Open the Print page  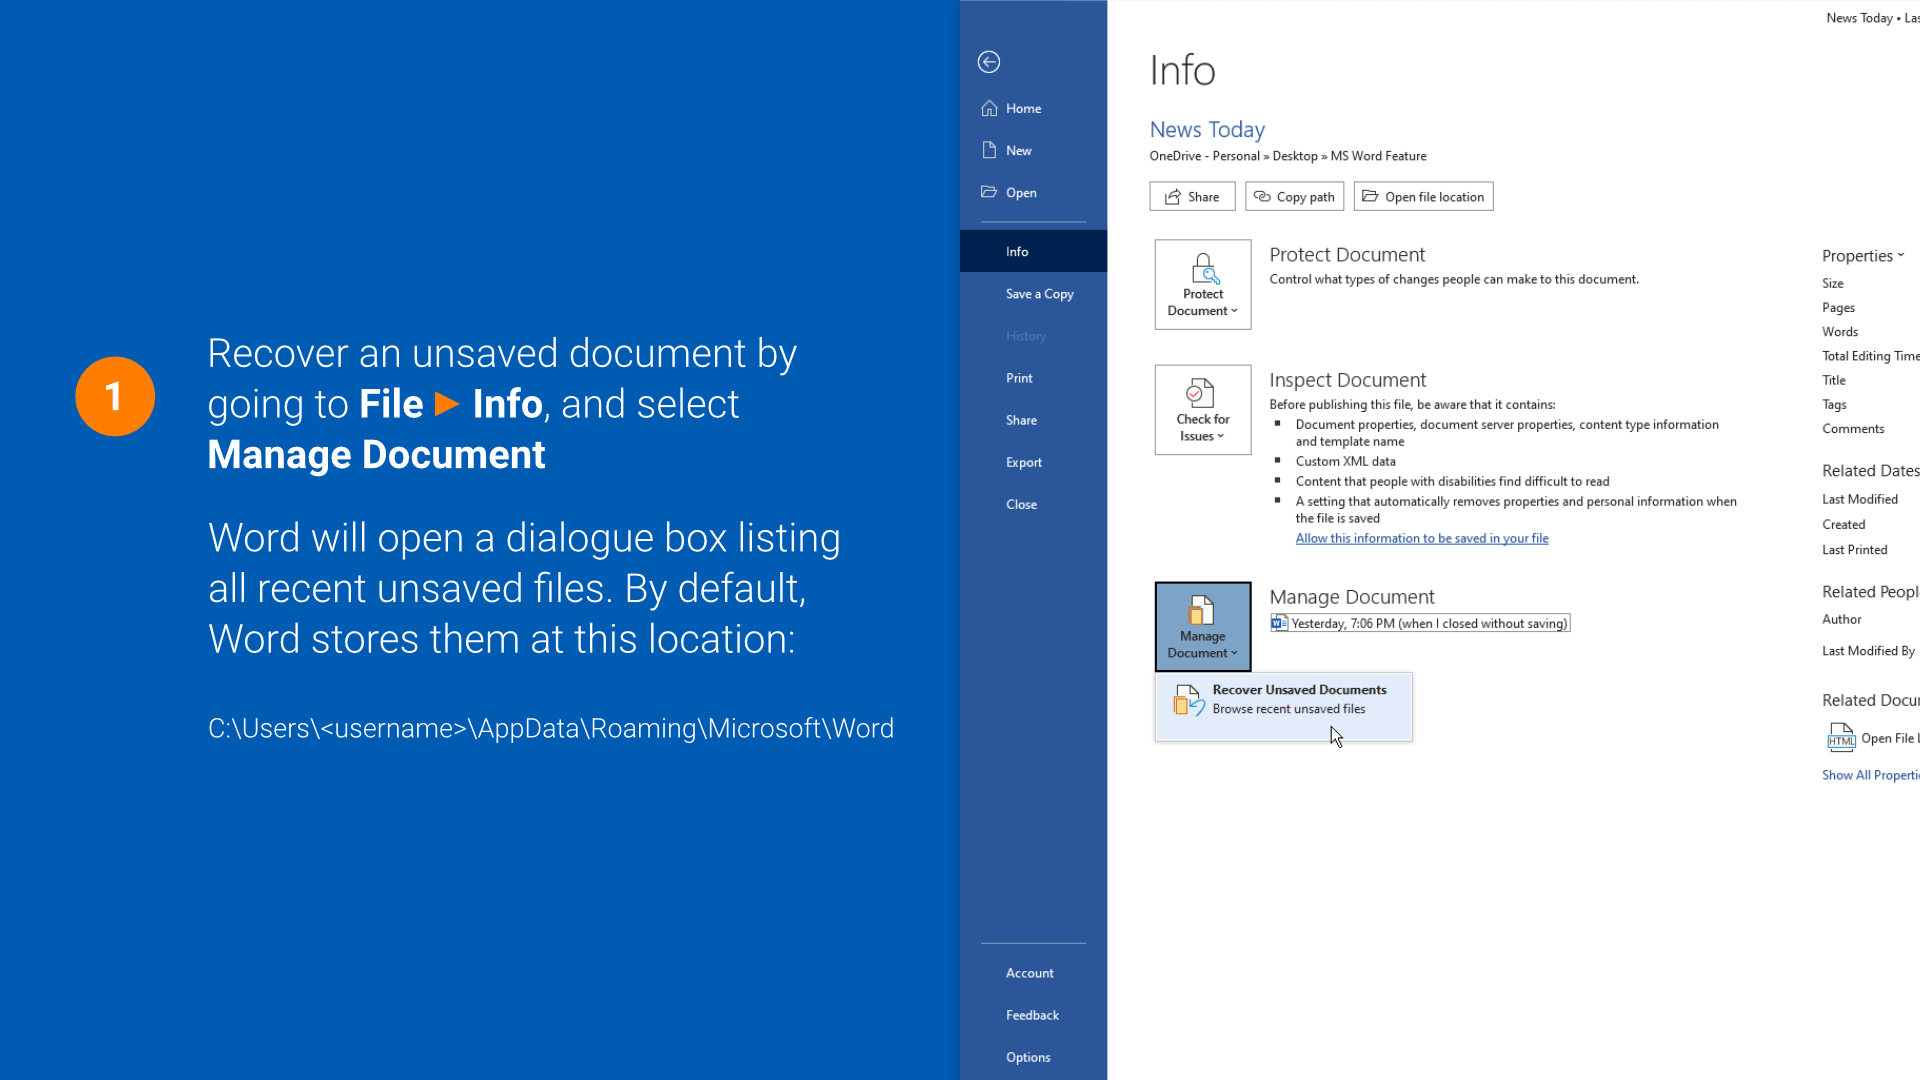(x=1033, y=377)
